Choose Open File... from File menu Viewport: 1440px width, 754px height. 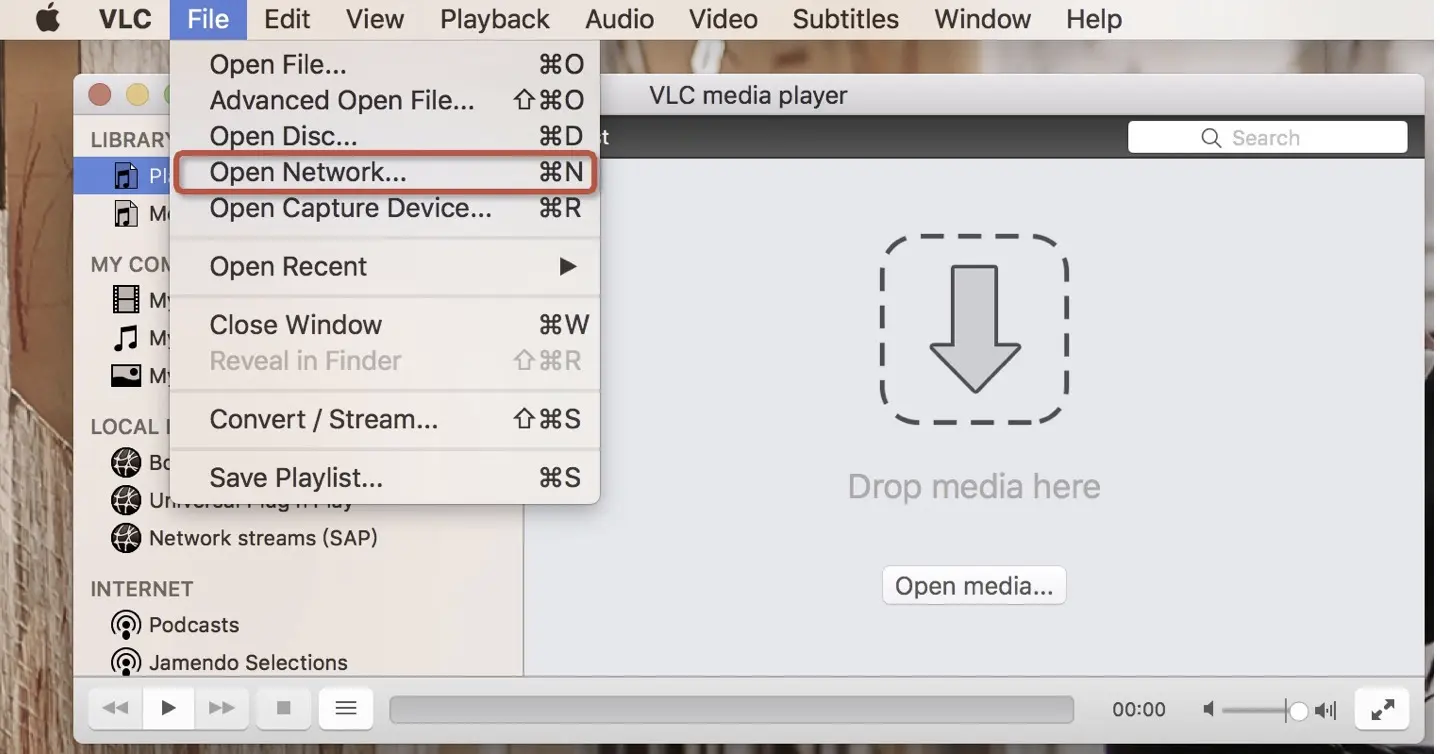tap(385, 65)
